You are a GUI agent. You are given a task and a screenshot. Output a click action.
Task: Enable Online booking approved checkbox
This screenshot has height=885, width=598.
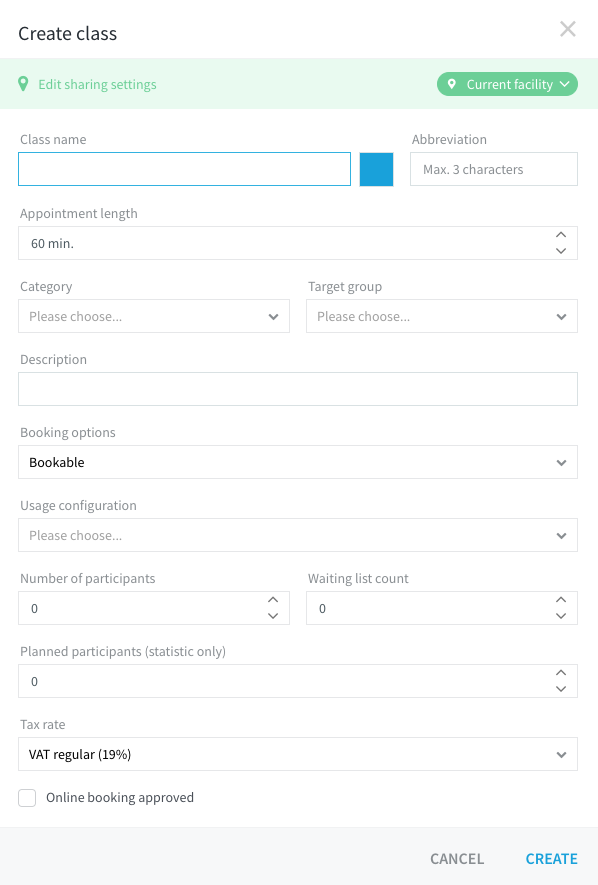27,798
